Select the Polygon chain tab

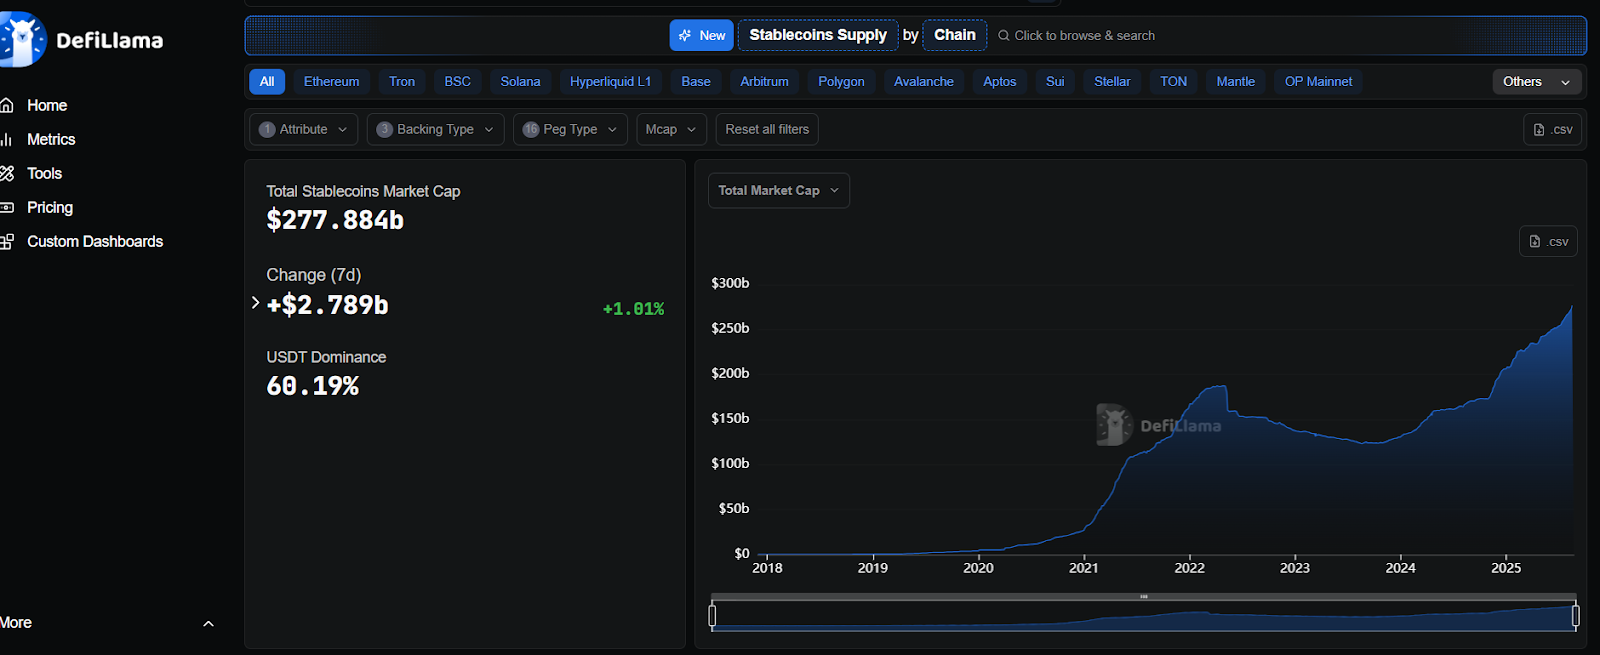(841, 81)
